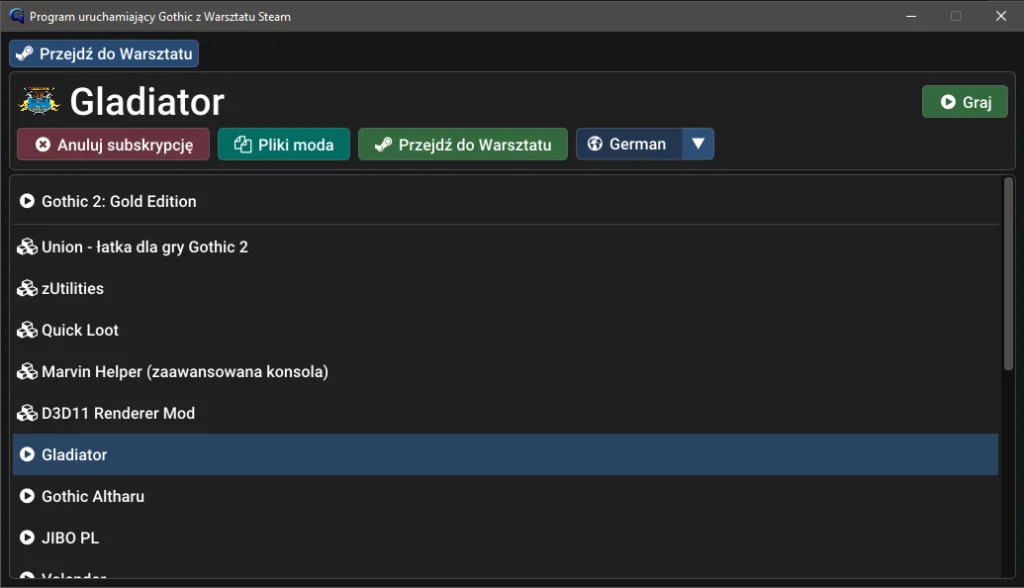Viewport: 1024px width, 588px height.
Task: Click cubes icon beside Union - łatka
Action: tap(27, 247)
